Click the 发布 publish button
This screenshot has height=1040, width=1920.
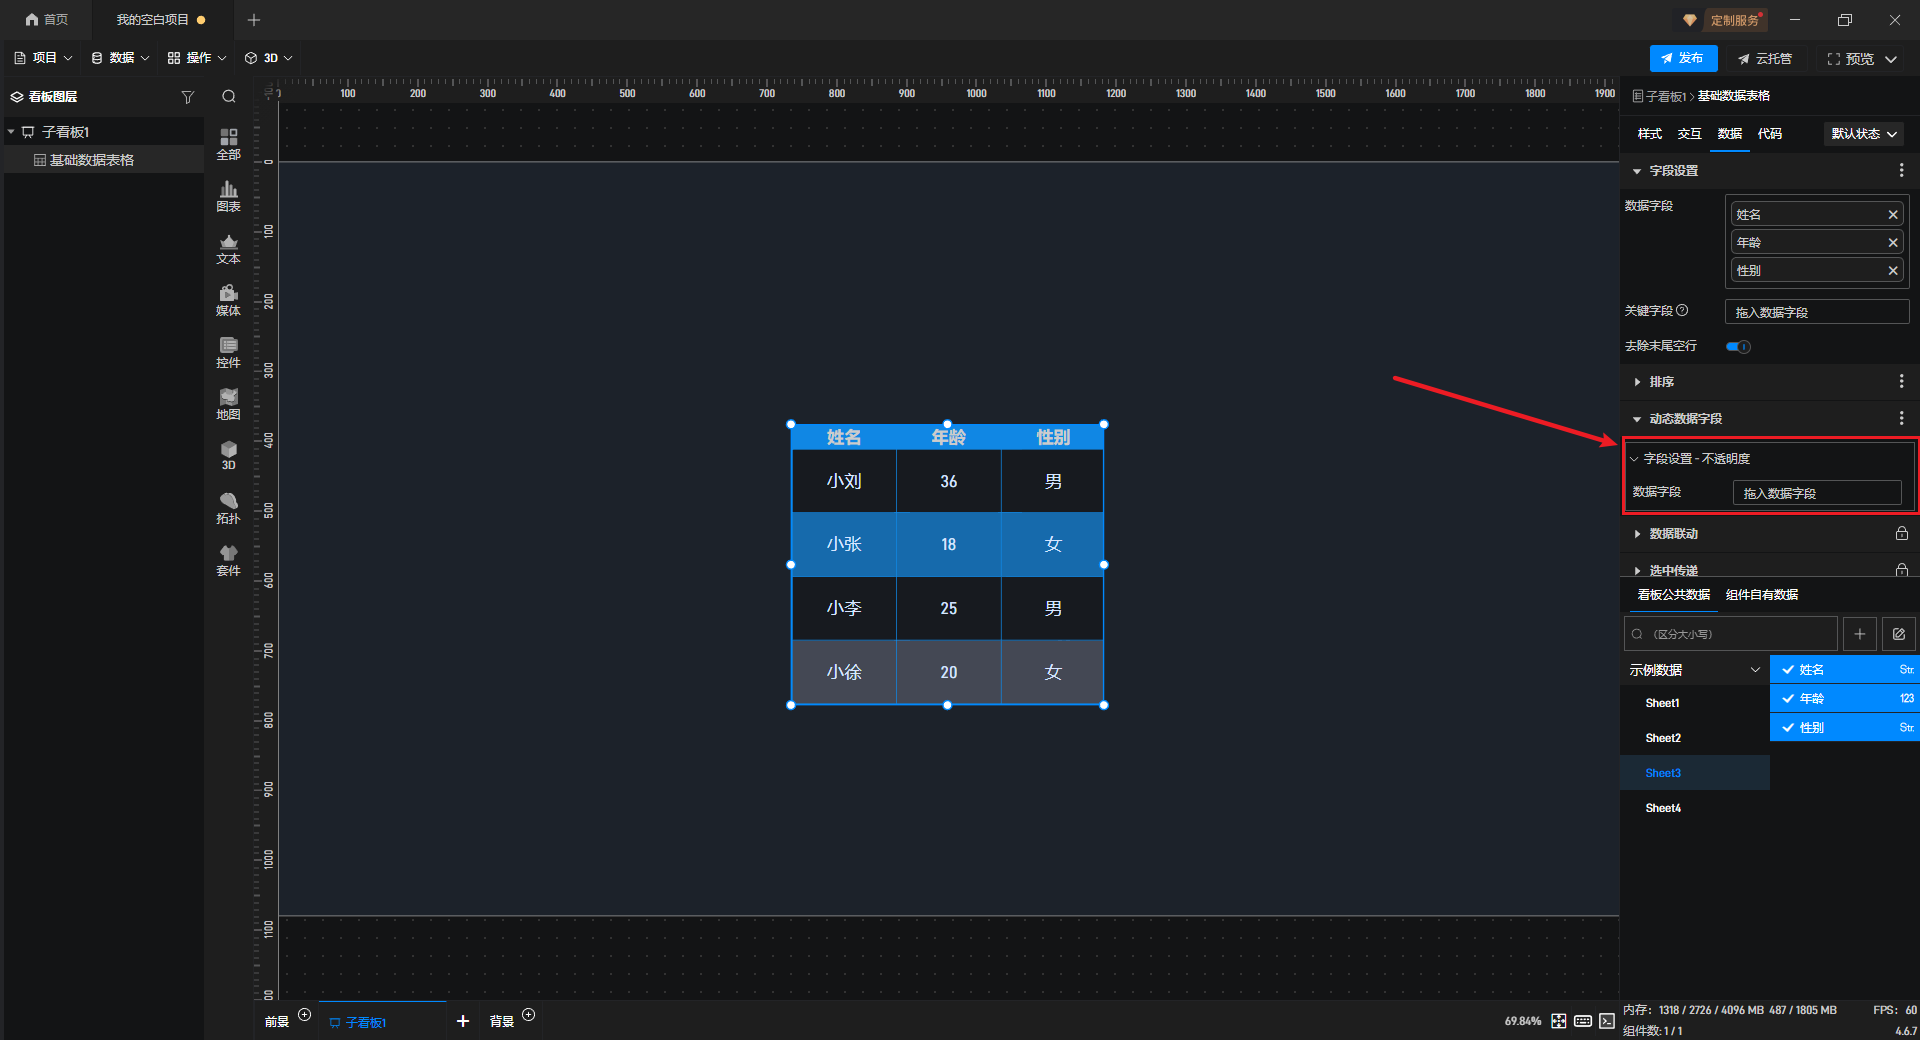1683,58
